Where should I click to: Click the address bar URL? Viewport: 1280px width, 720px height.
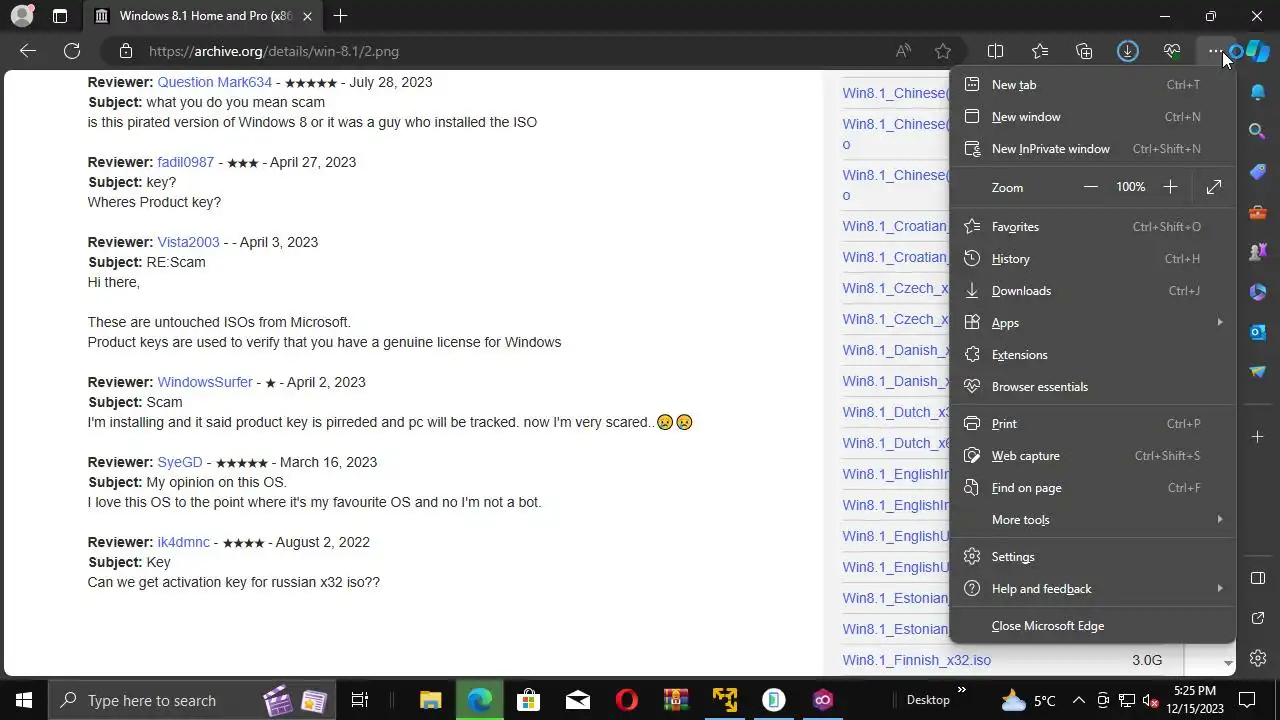coord(273,51)
